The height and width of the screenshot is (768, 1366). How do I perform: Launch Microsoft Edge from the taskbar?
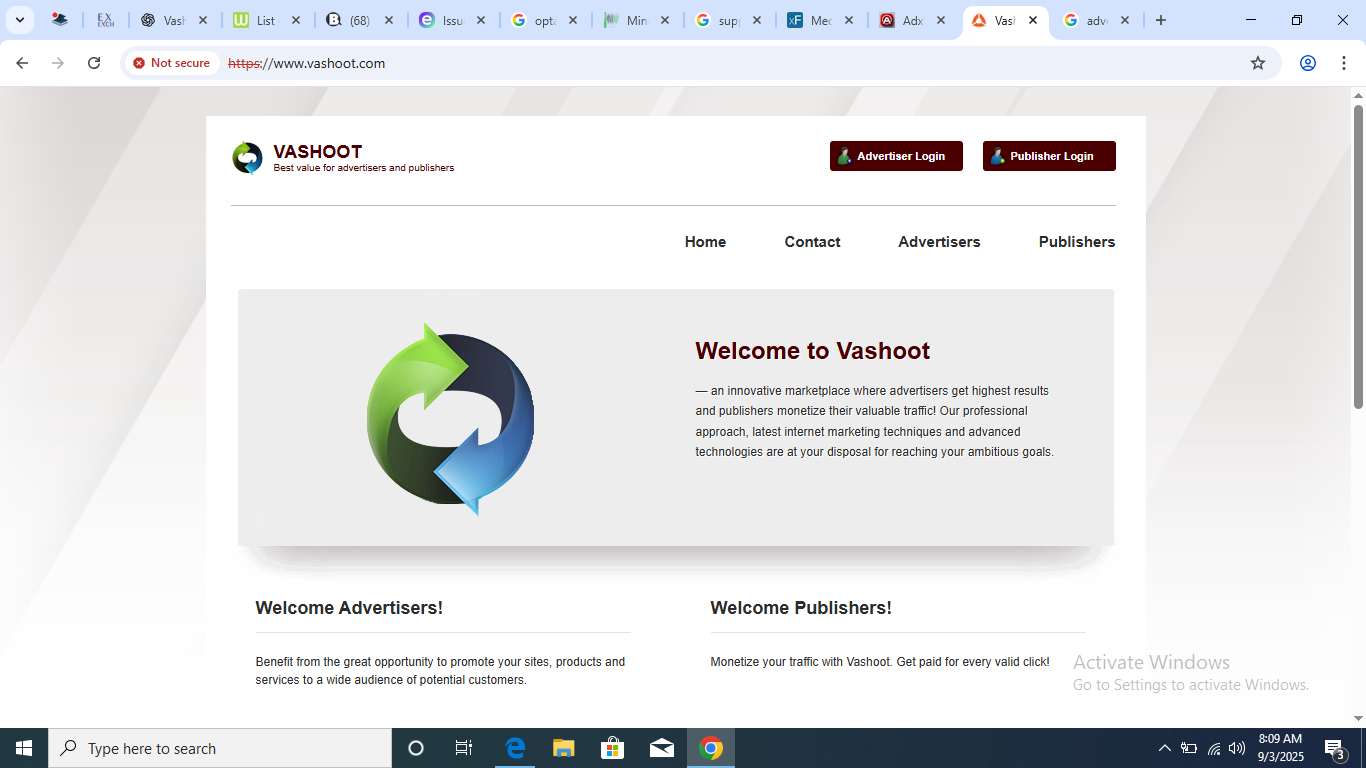(x=515, y=748)
